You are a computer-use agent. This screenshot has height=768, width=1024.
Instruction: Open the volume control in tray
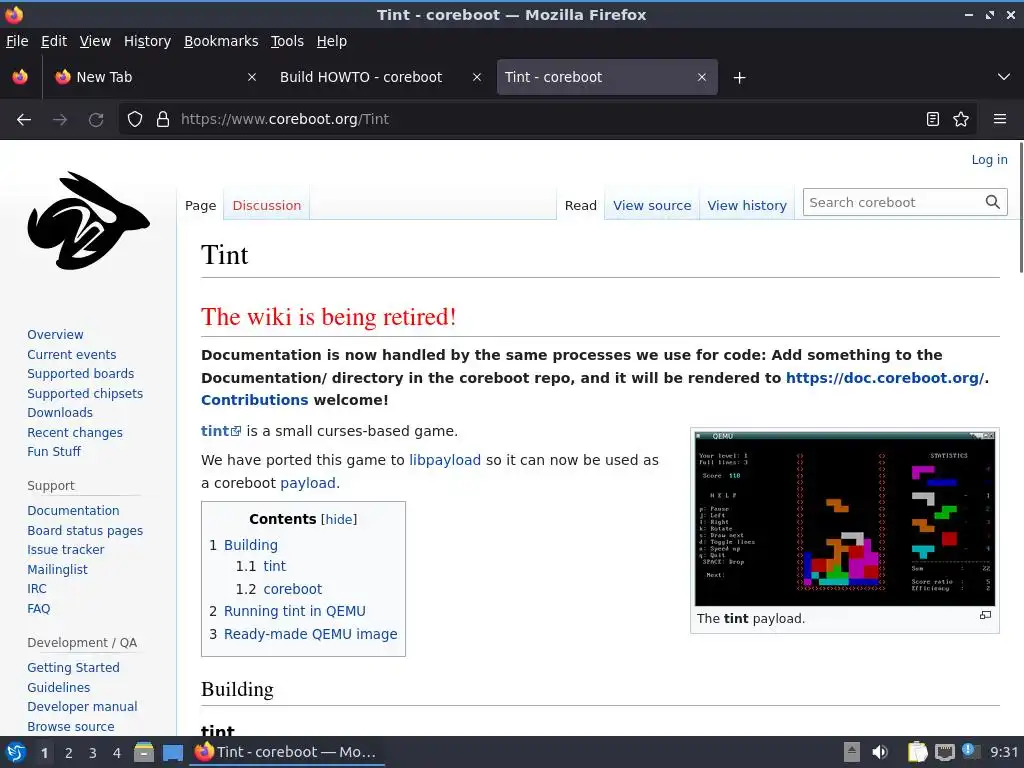880,752
